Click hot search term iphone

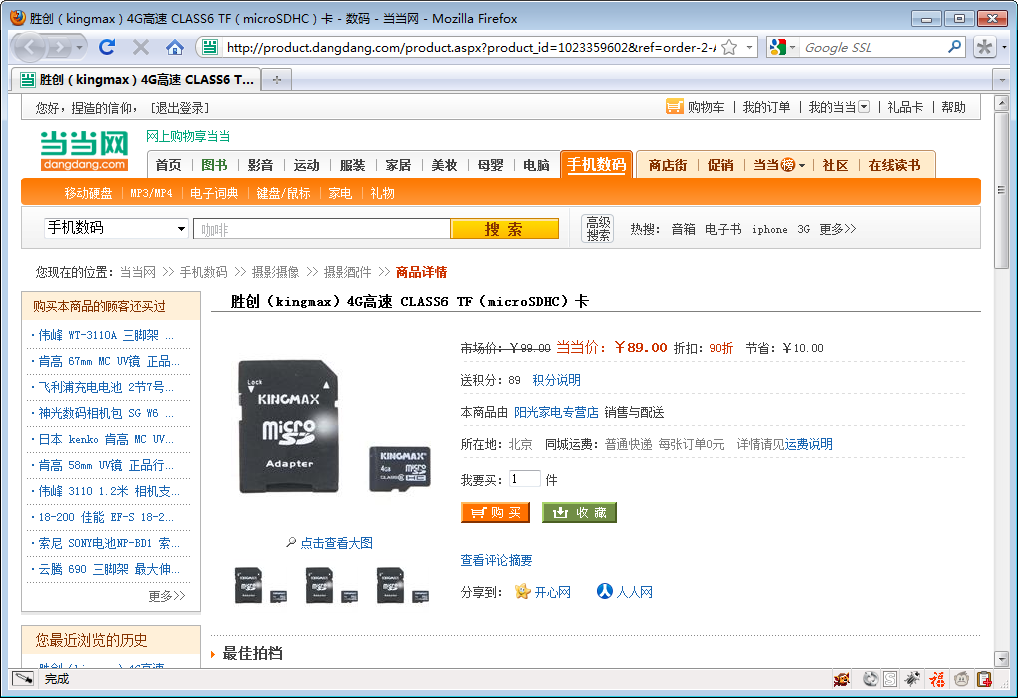tap(769, 229)
